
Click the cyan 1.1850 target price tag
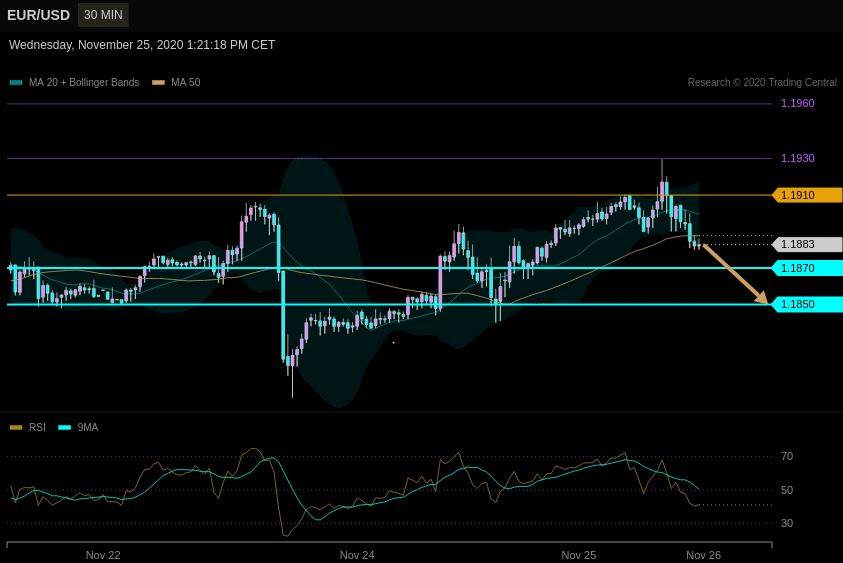(807, 304)
